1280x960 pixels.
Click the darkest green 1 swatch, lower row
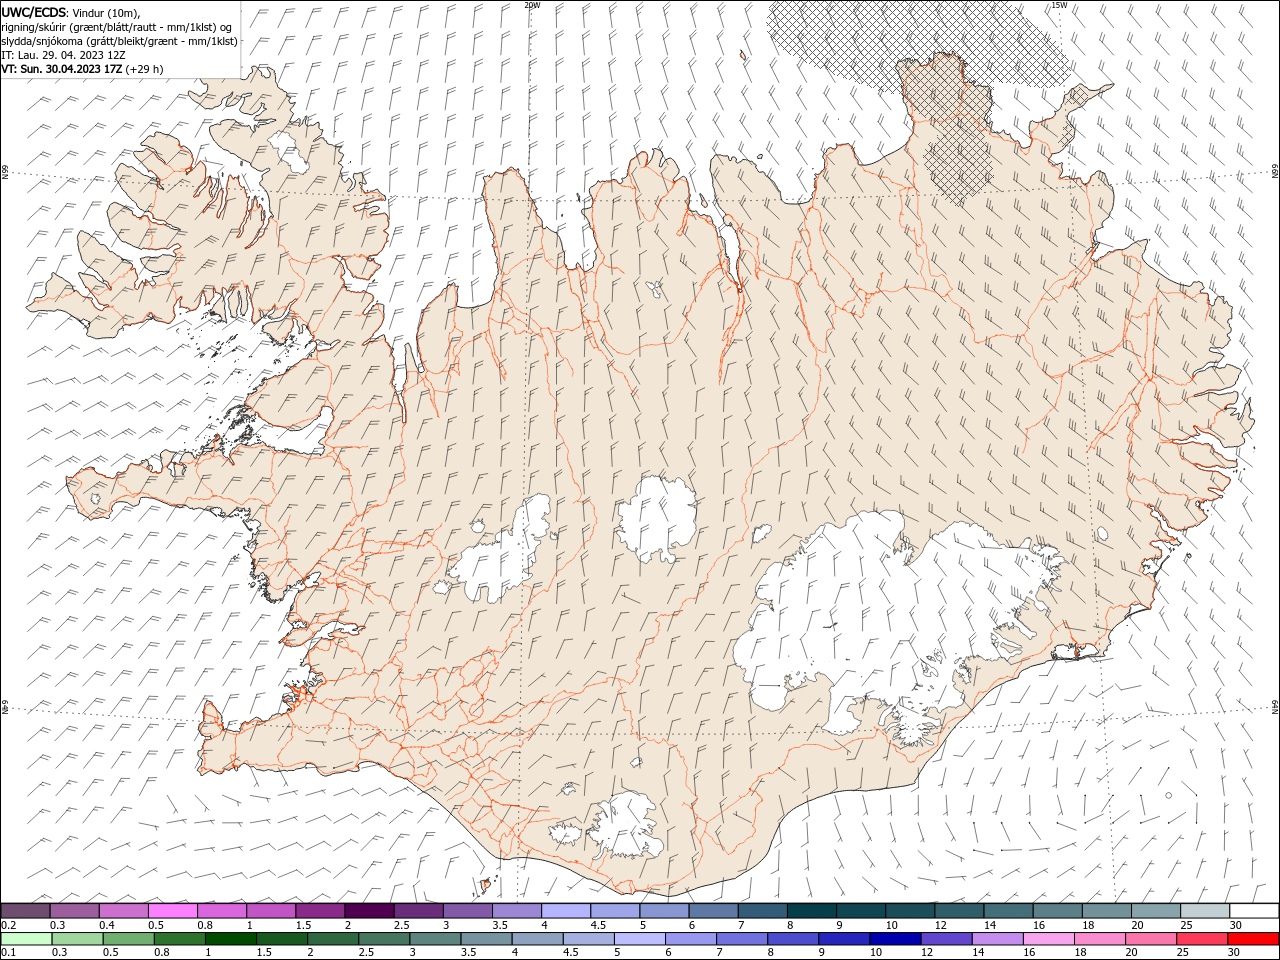(231, 939)
